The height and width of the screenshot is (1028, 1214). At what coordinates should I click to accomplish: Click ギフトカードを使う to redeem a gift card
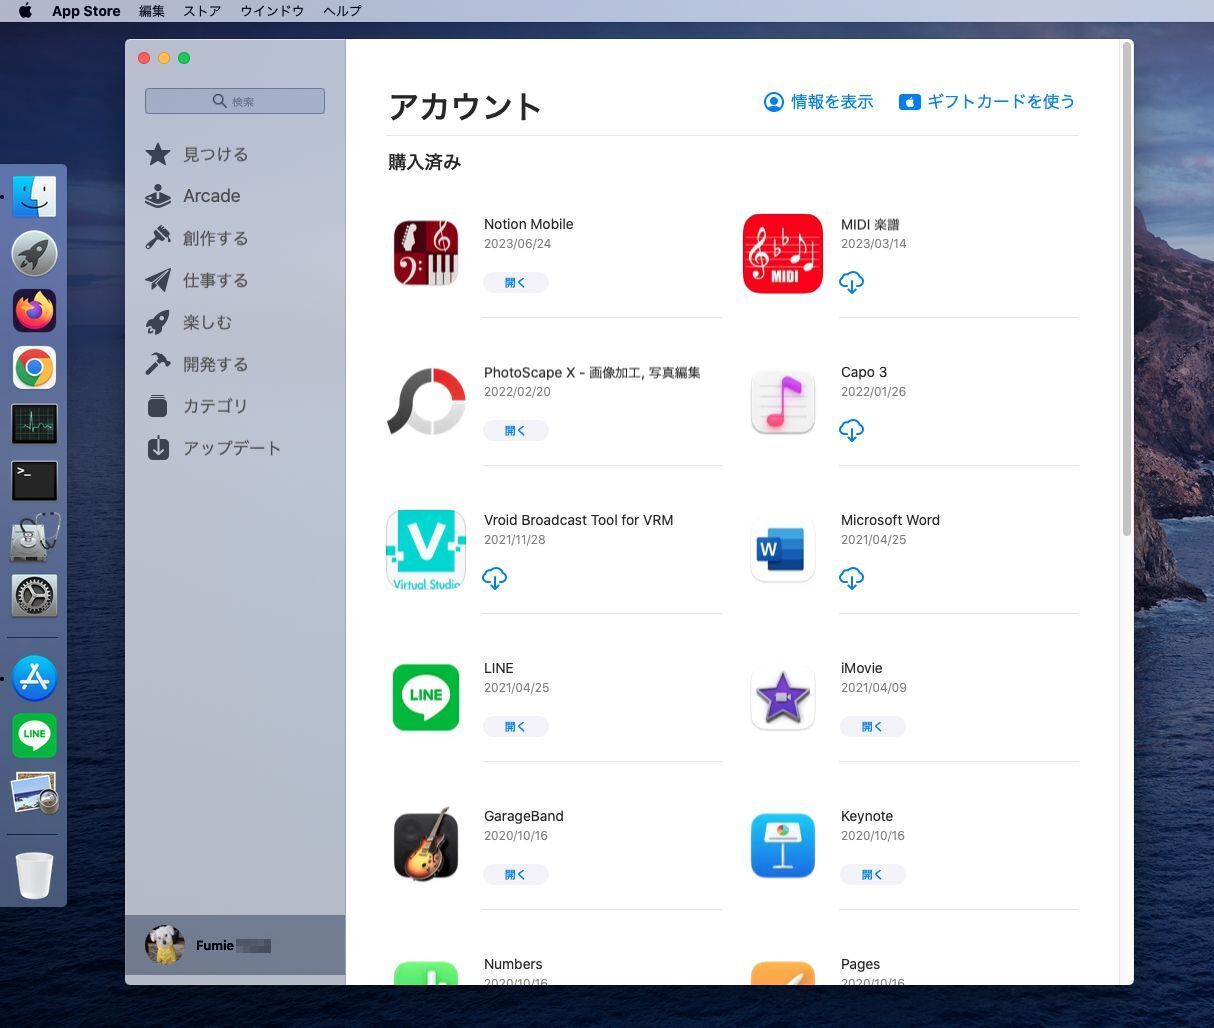(987, 101)
